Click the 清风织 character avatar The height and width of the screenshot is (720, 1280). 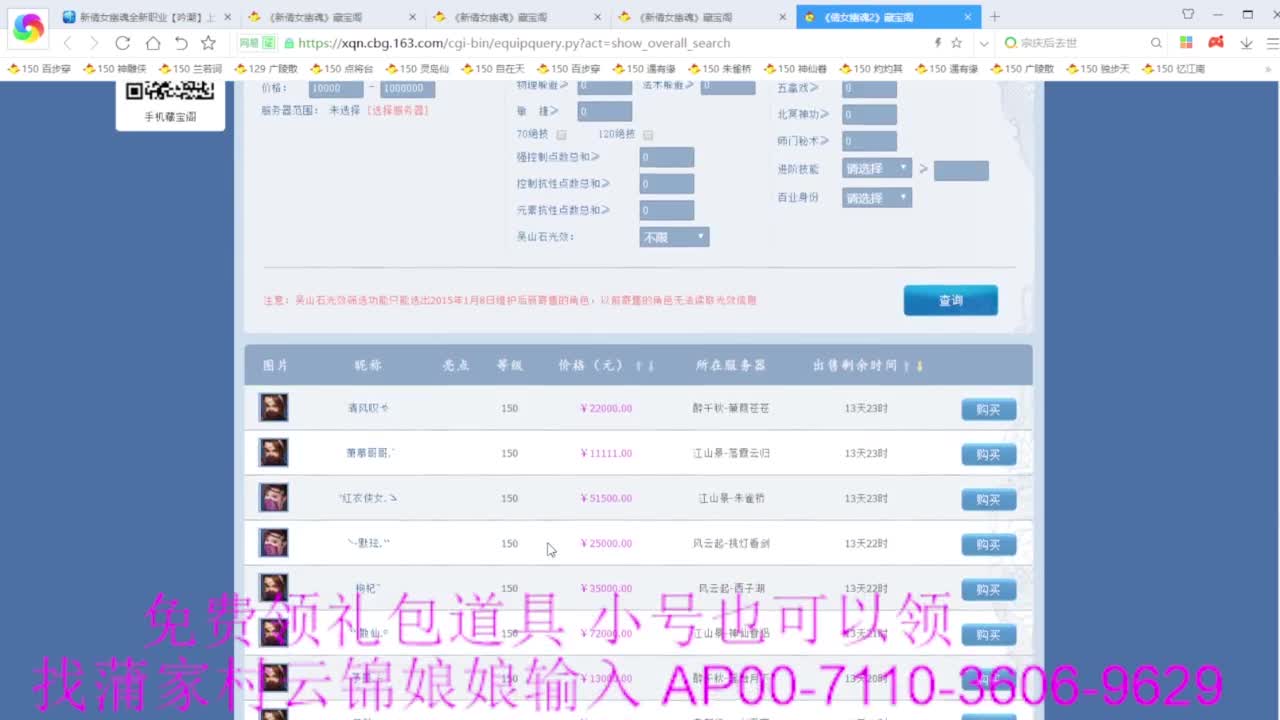coord(274,407)
